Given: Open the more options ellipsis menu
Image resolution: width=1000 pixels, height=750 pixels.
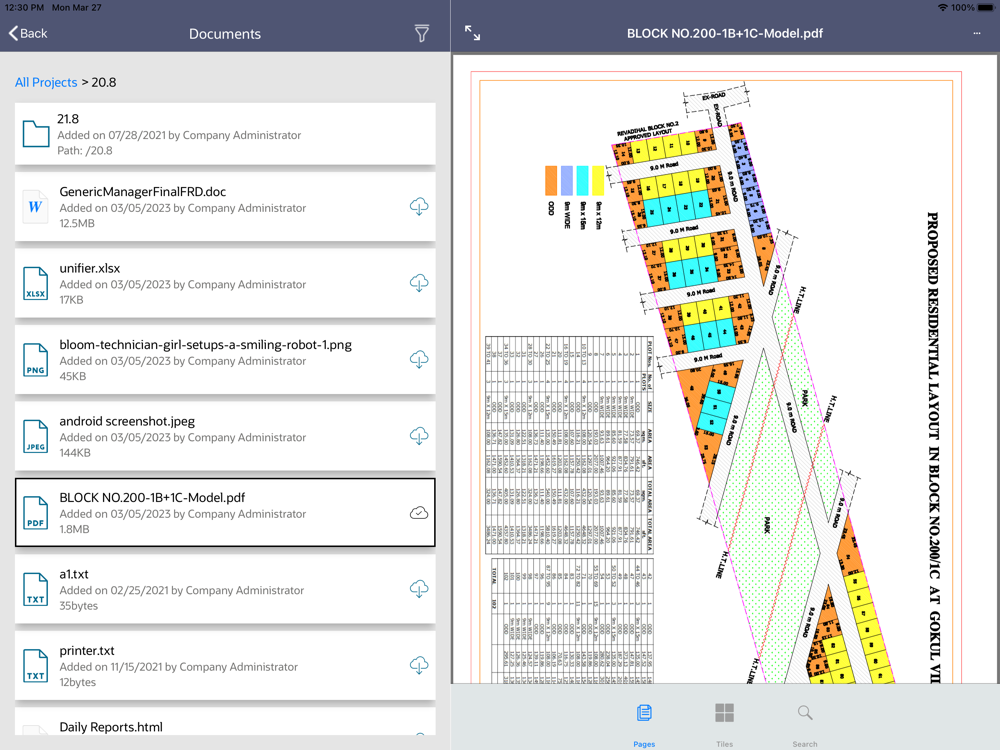Looking at the screenshot, I should (x=976, y=33).
